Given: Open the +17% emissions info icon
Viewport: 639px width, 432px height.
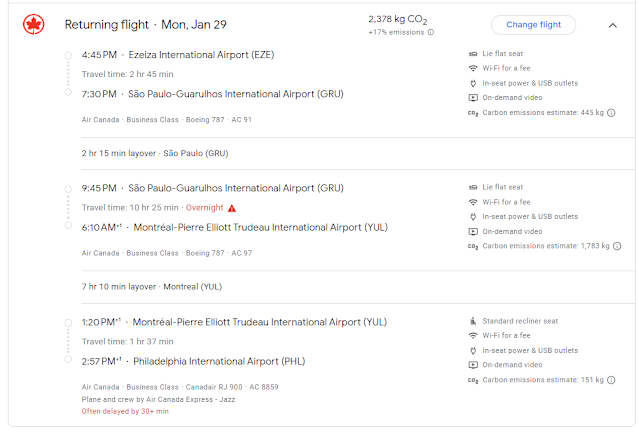Looking at the screenshot, I should click(x=431, y=32).
